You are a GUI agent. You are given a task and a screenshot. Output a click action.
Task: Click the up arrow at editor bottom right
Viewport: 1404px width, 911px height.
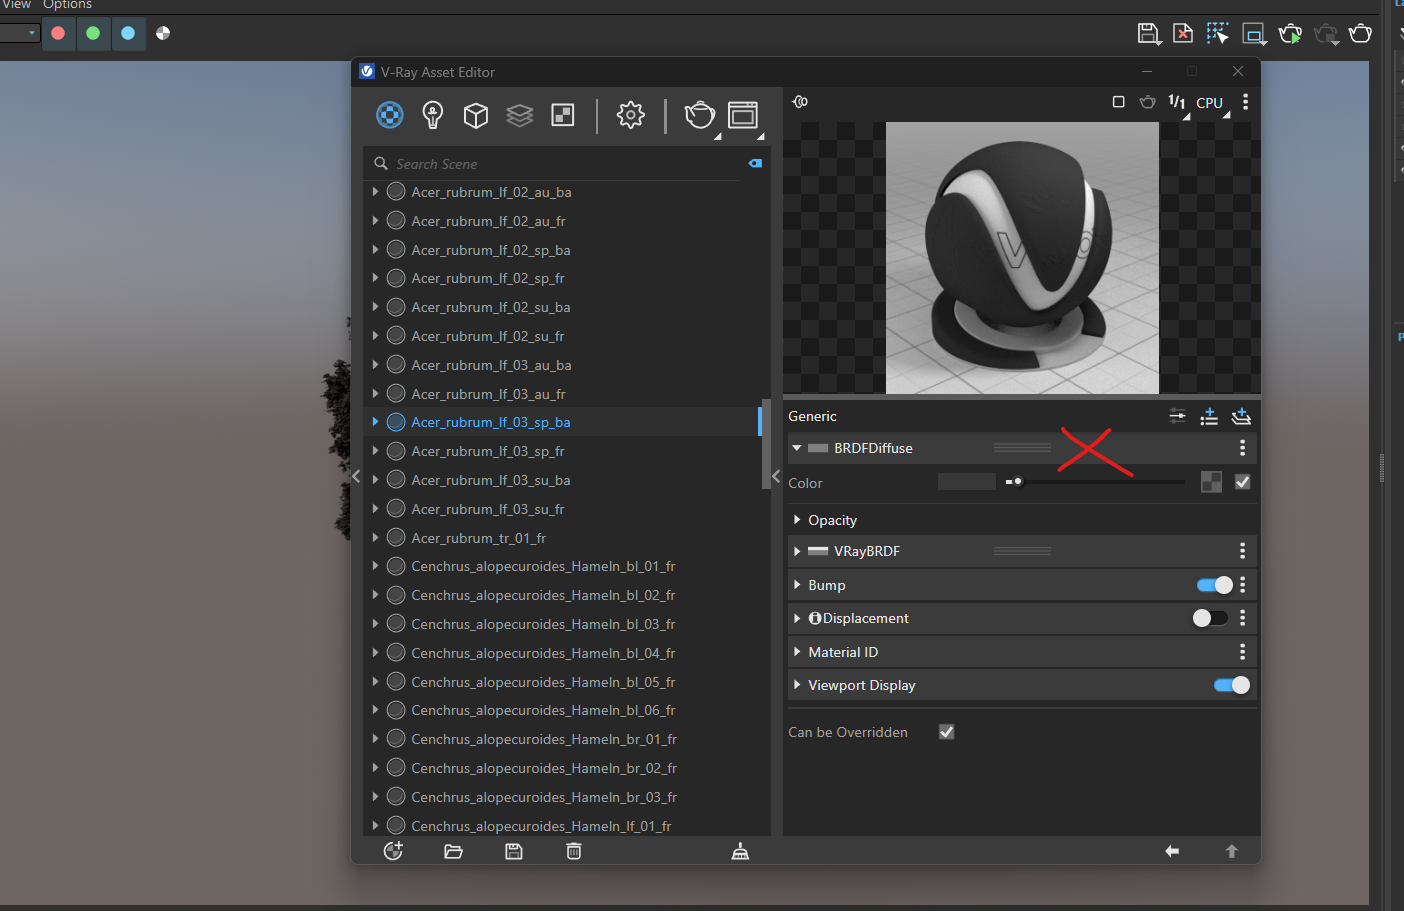[x=1232, y=851]
